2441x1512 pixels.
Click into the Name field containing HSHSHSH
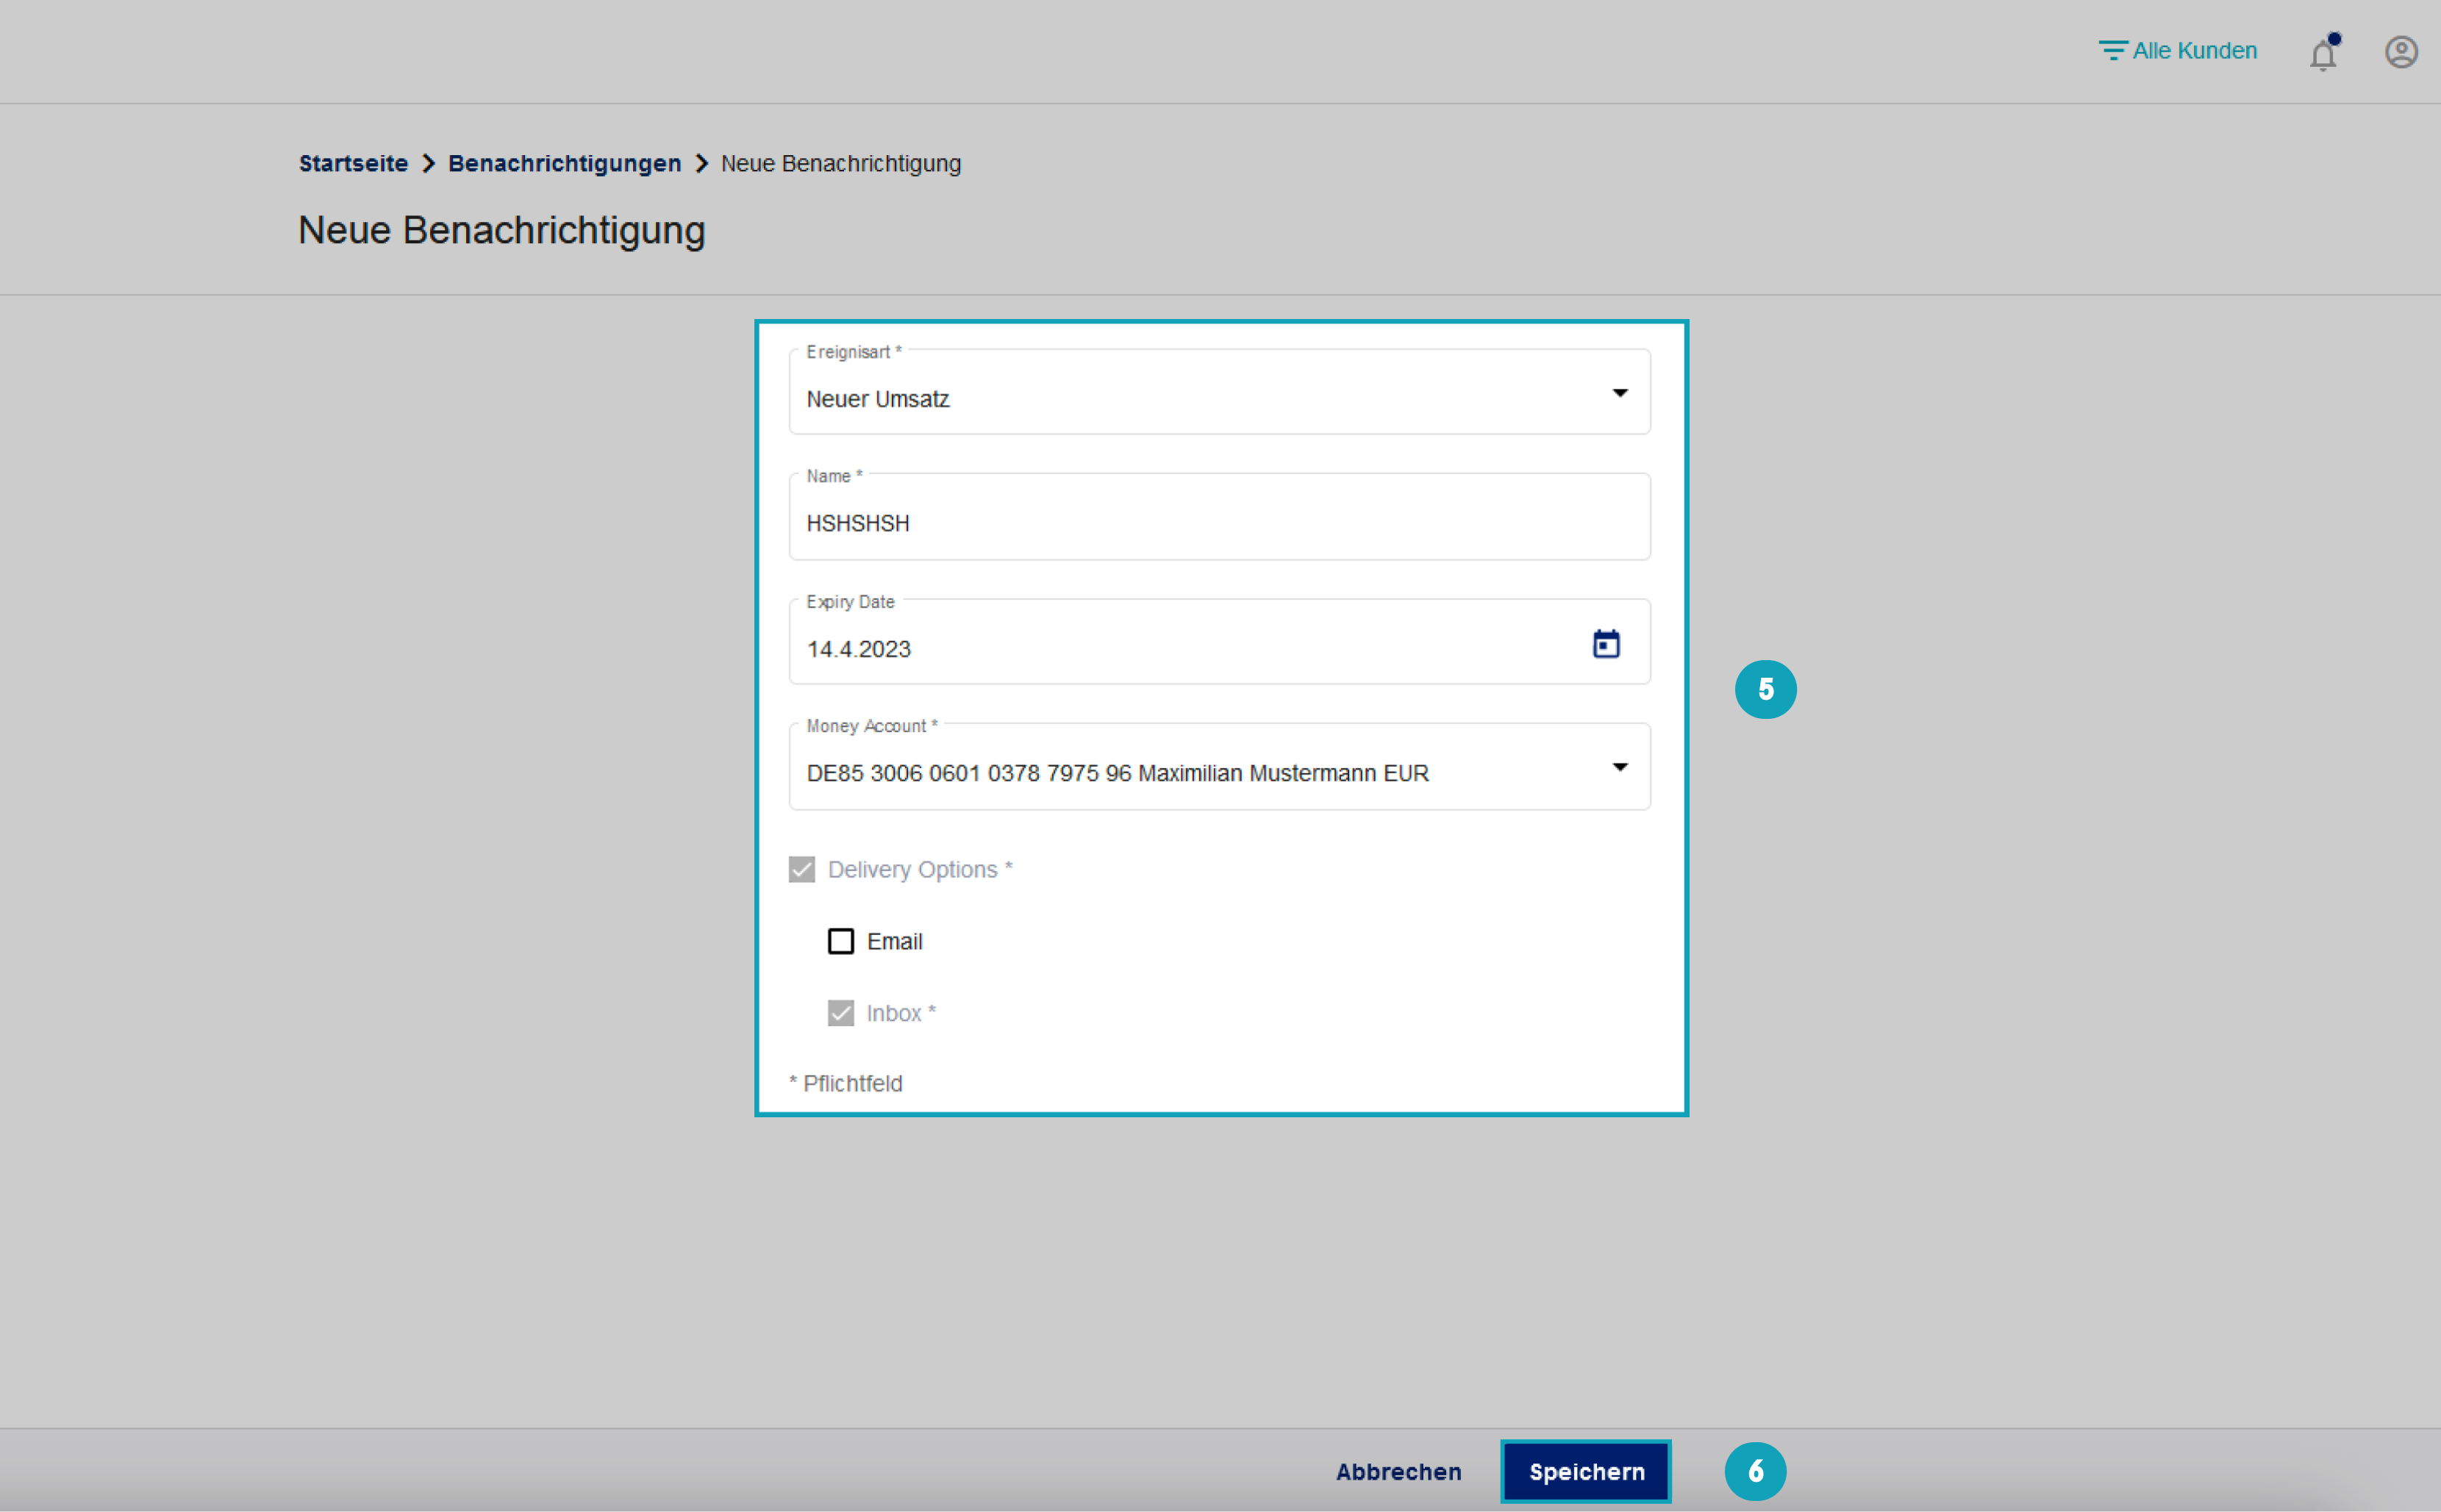click(1219, 517)
